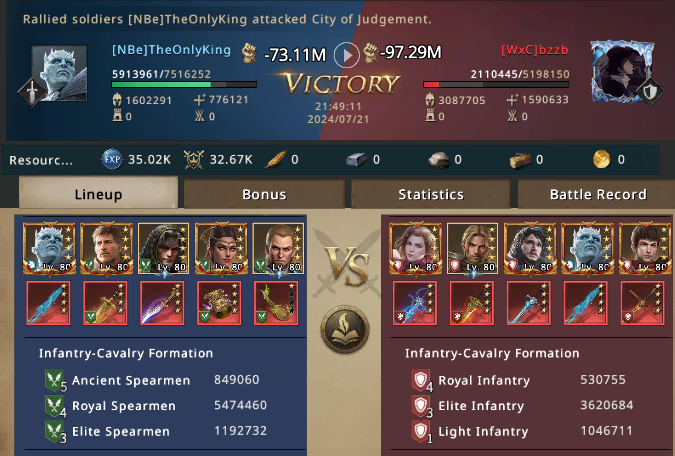Screen dimensions: 675x456
Task: Click the EXP reward icon
Action: coord(112,159)
